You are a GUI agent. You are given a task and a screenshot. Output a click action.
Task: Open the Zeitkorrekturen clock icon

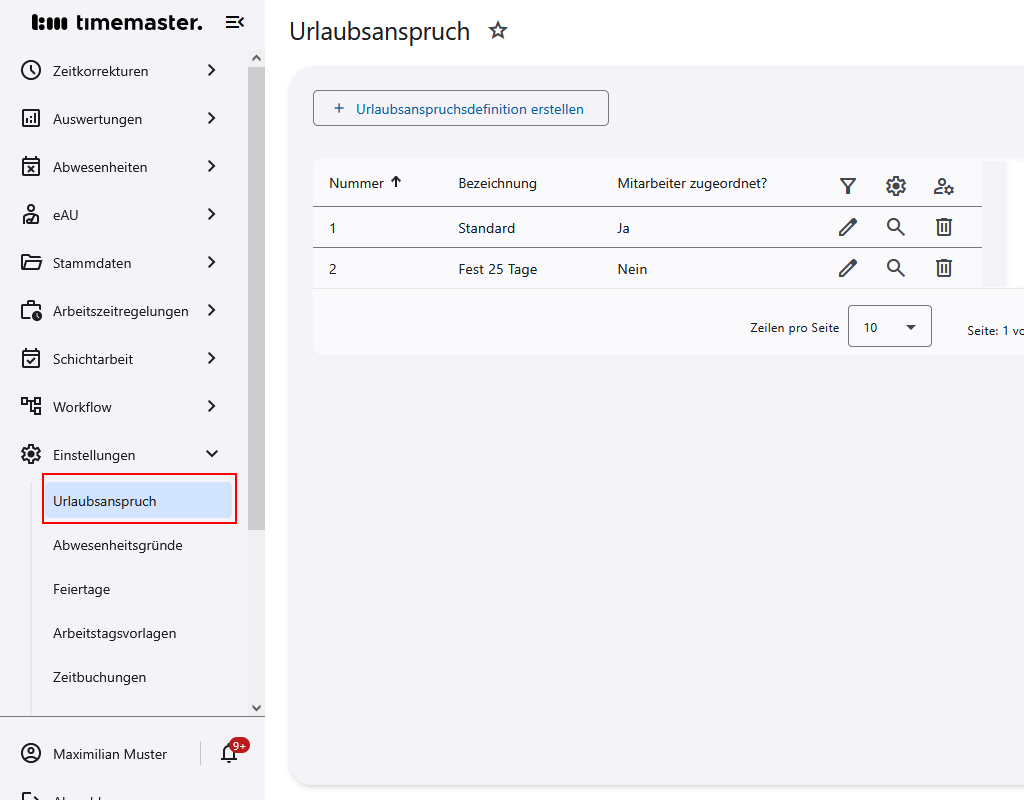pyautogui.click(x=30, y=70)
